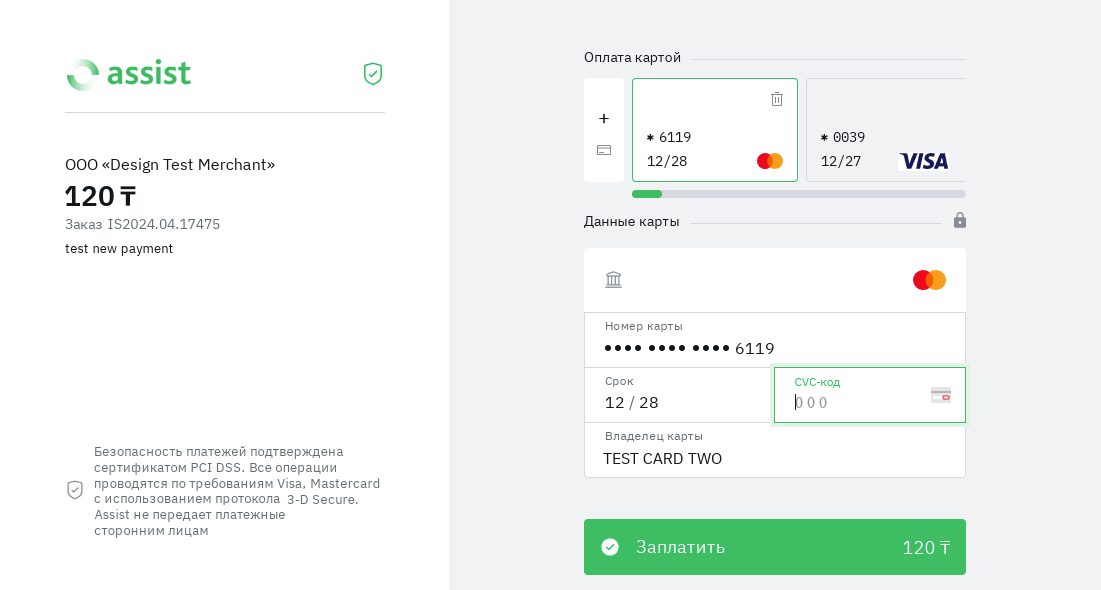This screenshot has height=590, width=1101.
Task: Select saved Mastercard ending 6119
Action: [x=700, y=140]
